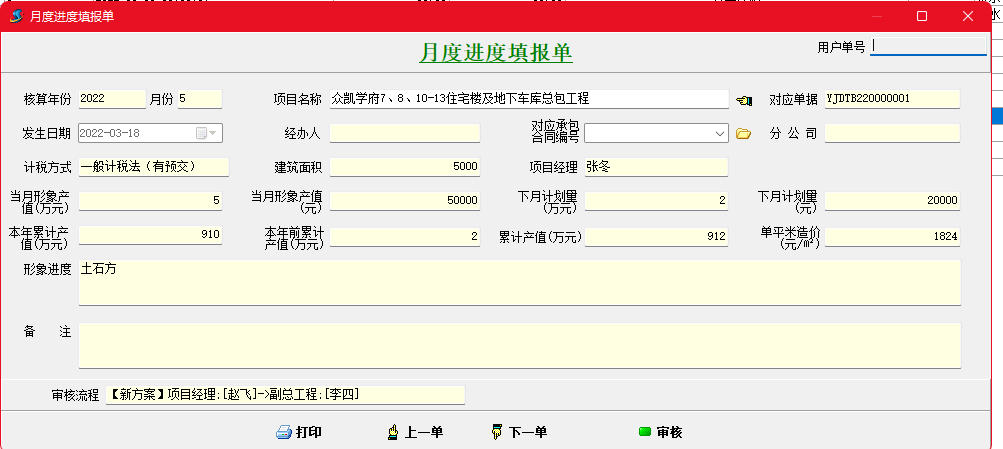Click the contract number folder icon
The height and width of the screenshot is (449, 1003).
point(743,133)
